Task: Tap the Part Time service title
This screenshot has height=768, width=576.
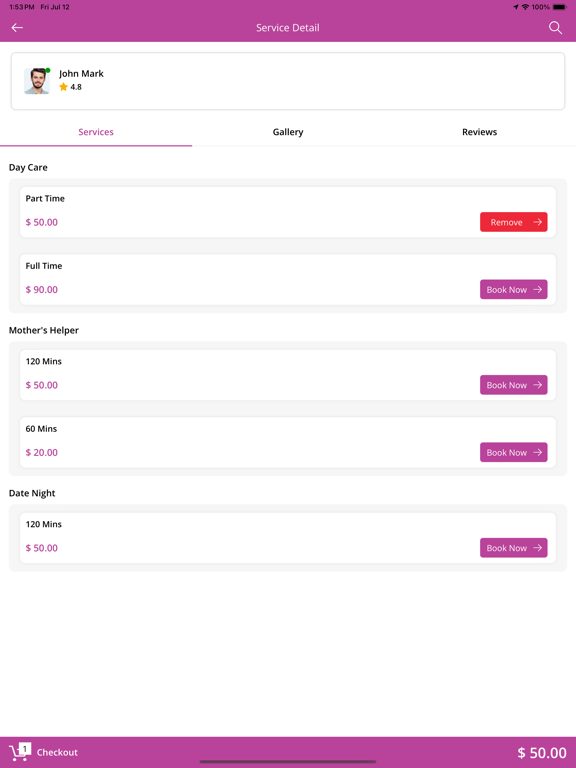Action: 45,198
